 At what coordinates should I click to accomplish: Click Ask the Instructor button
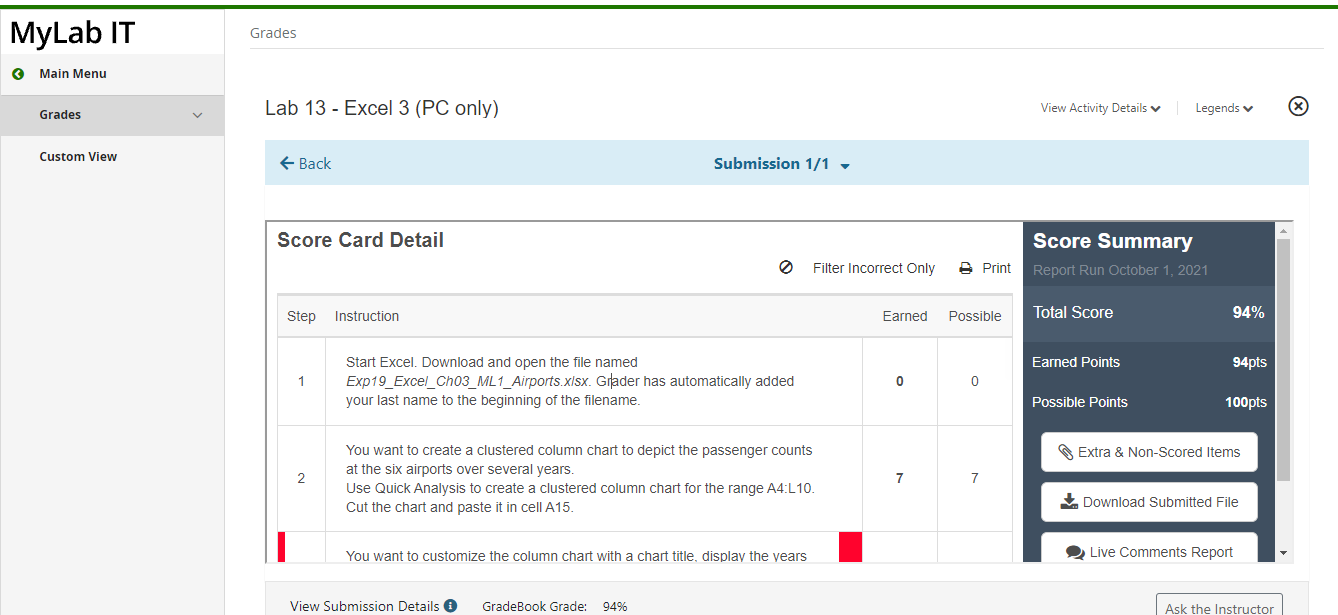pos(1219,605)
